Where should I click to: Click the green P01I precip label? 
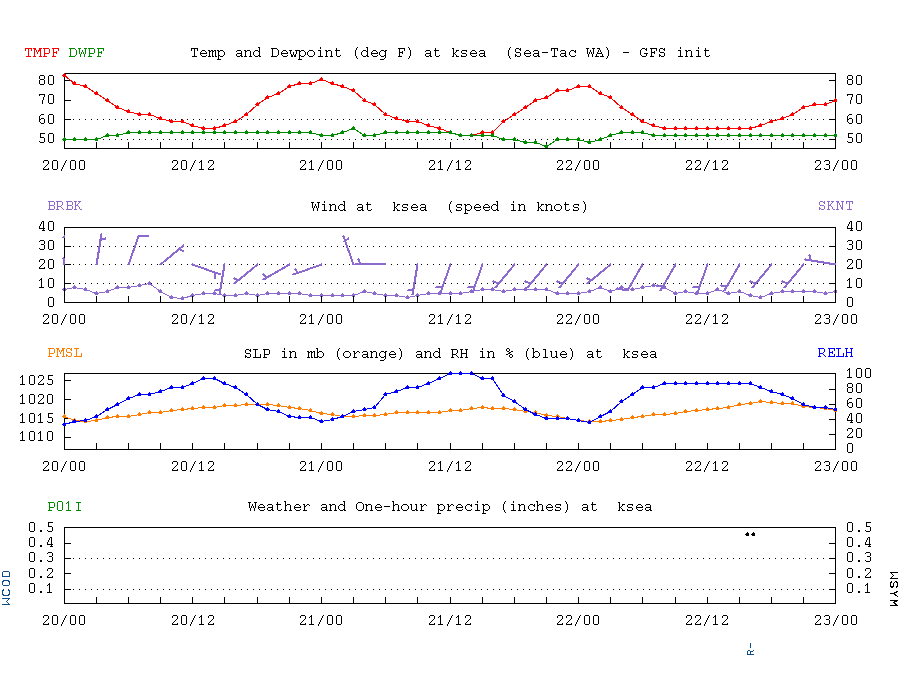pos(65,507)
